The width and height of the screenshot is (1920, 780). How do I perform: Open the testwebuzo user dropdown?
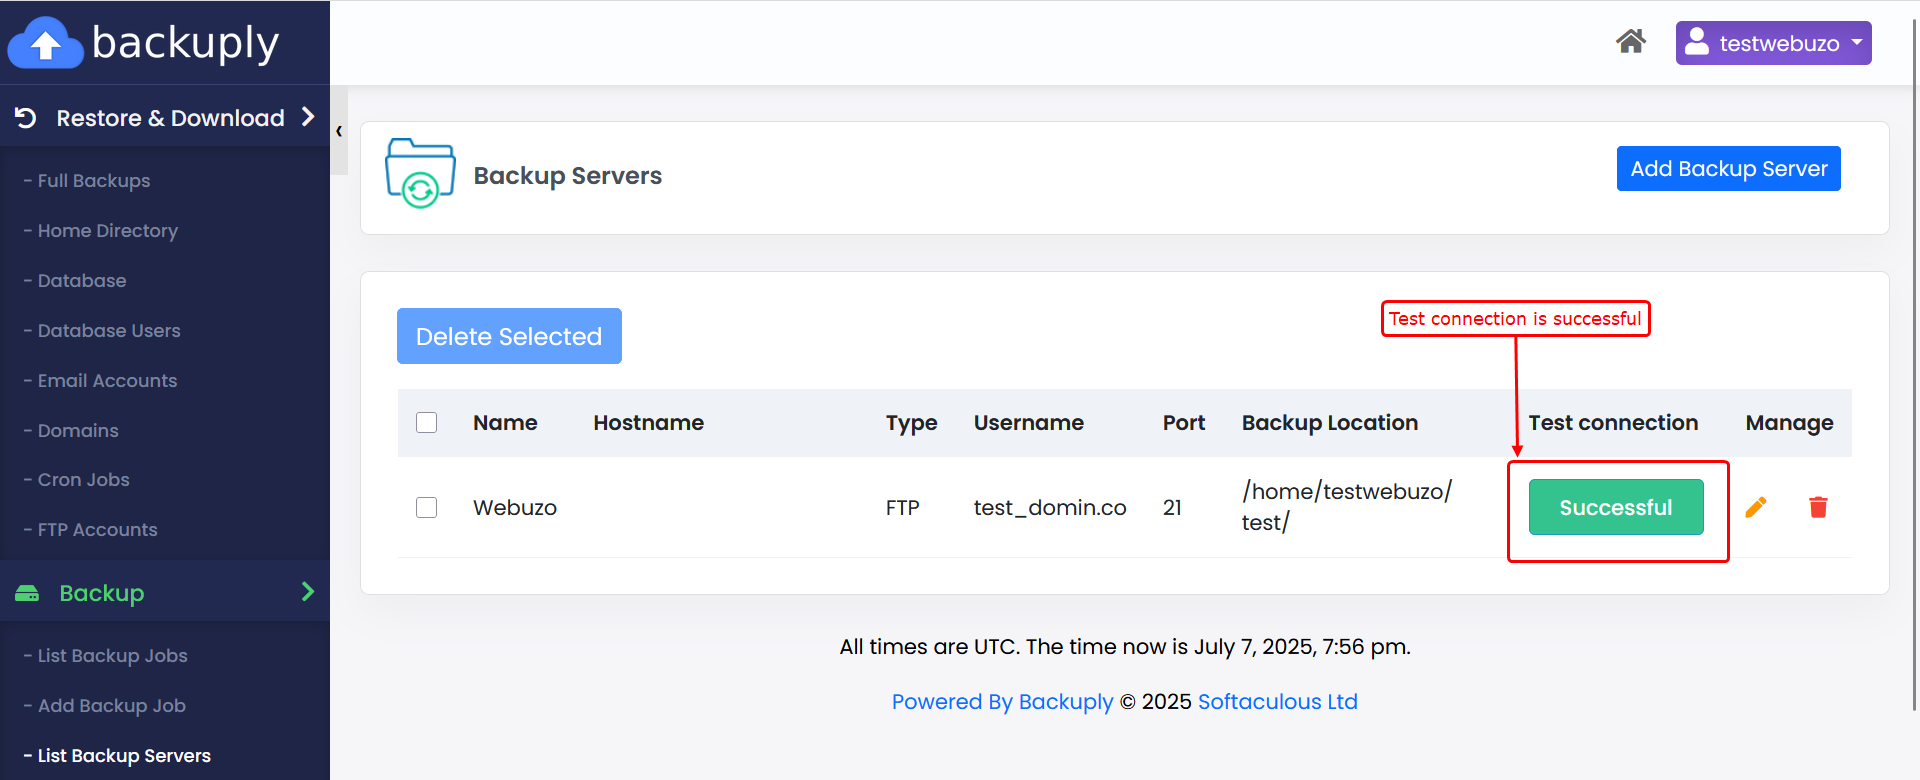point(1773,43)
